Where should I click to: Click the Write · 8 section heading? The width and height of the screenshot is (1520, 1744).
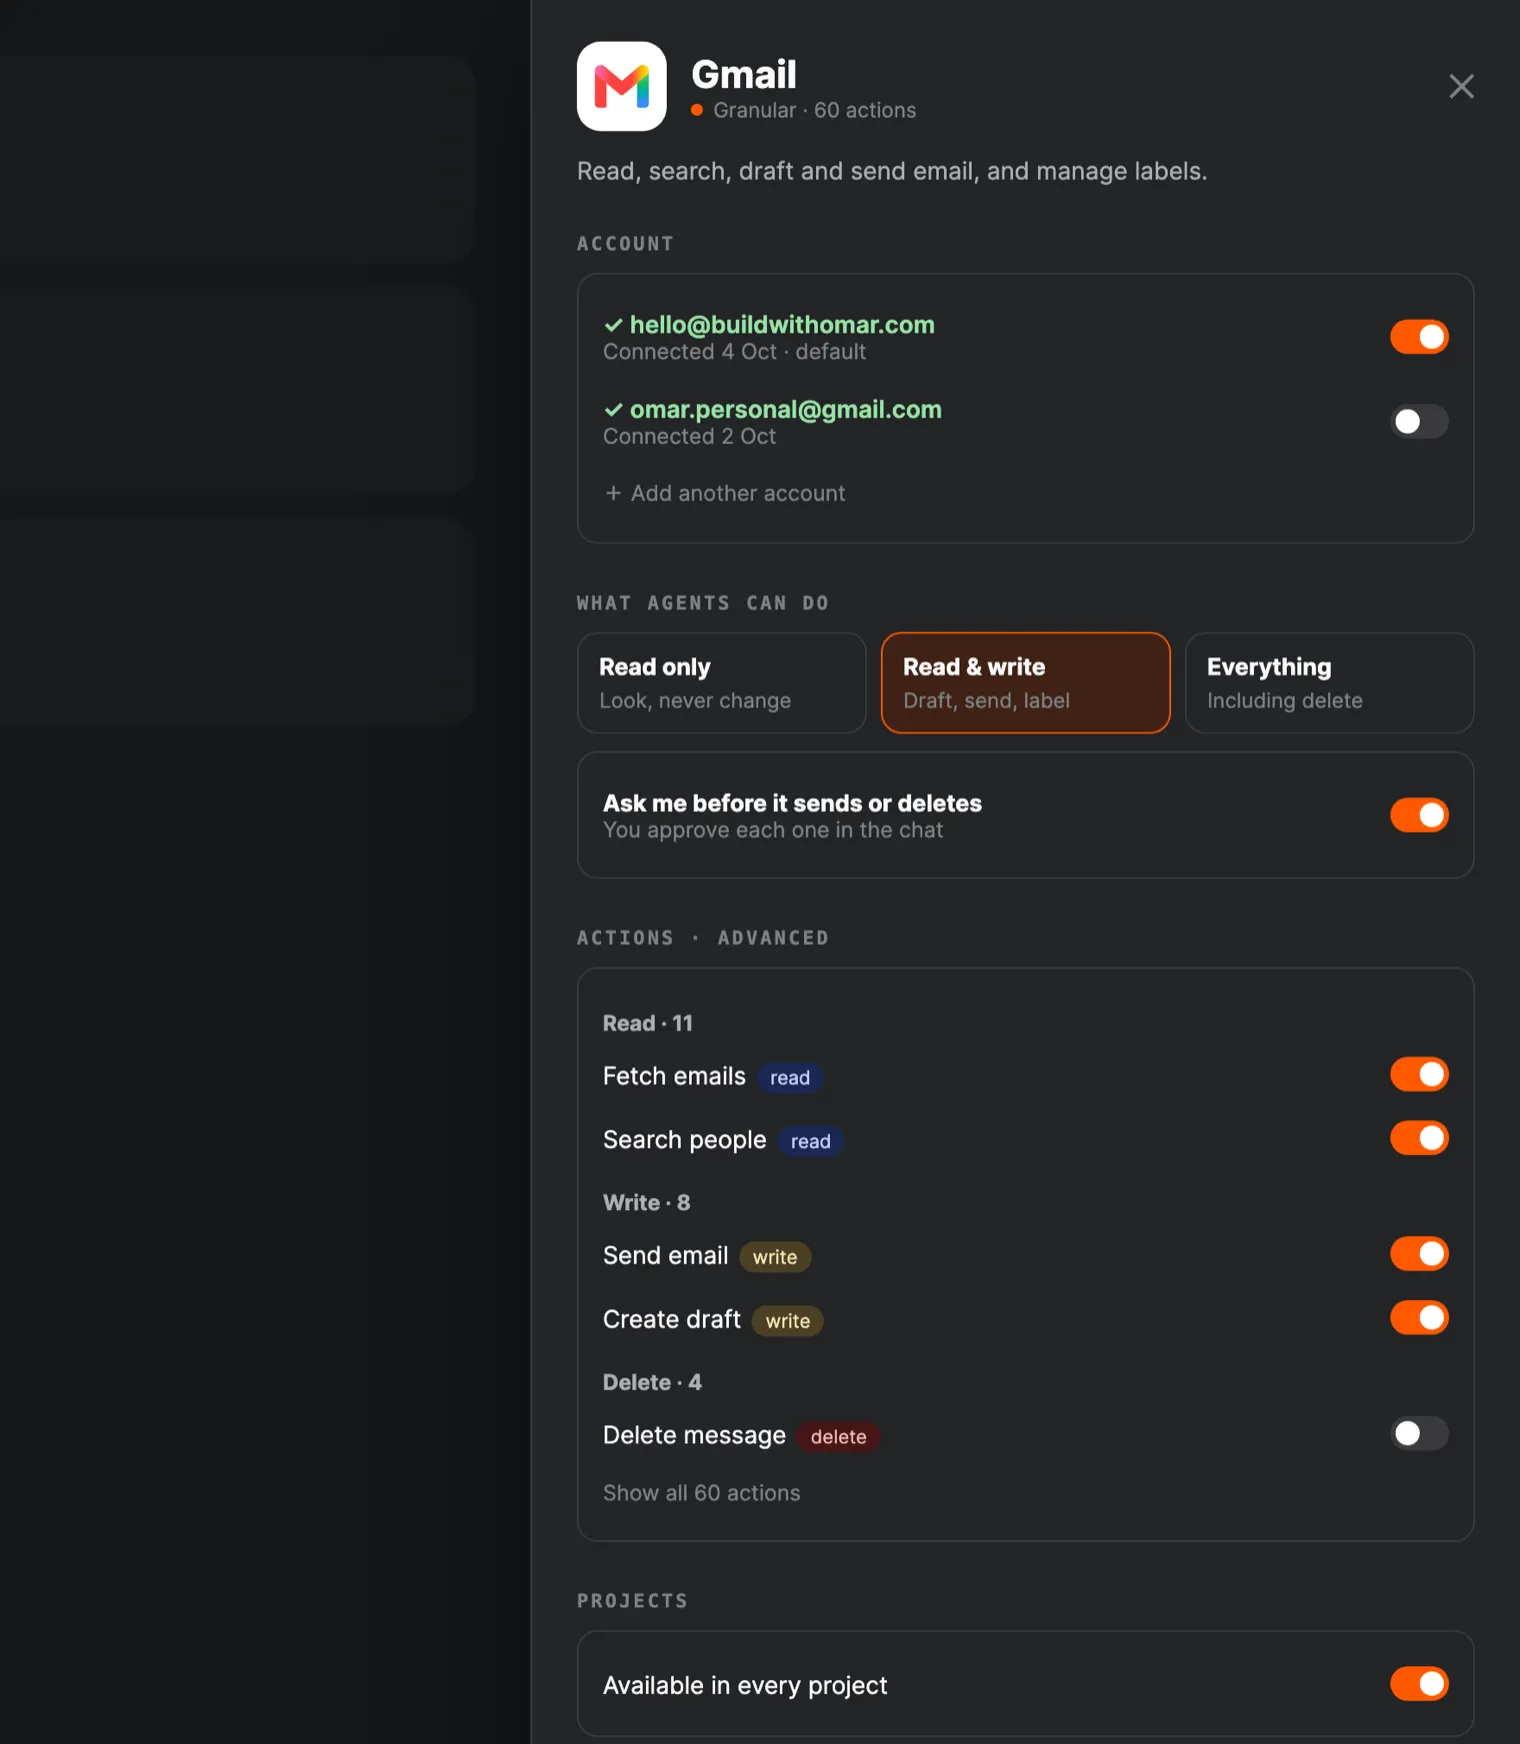(647, 1203)
